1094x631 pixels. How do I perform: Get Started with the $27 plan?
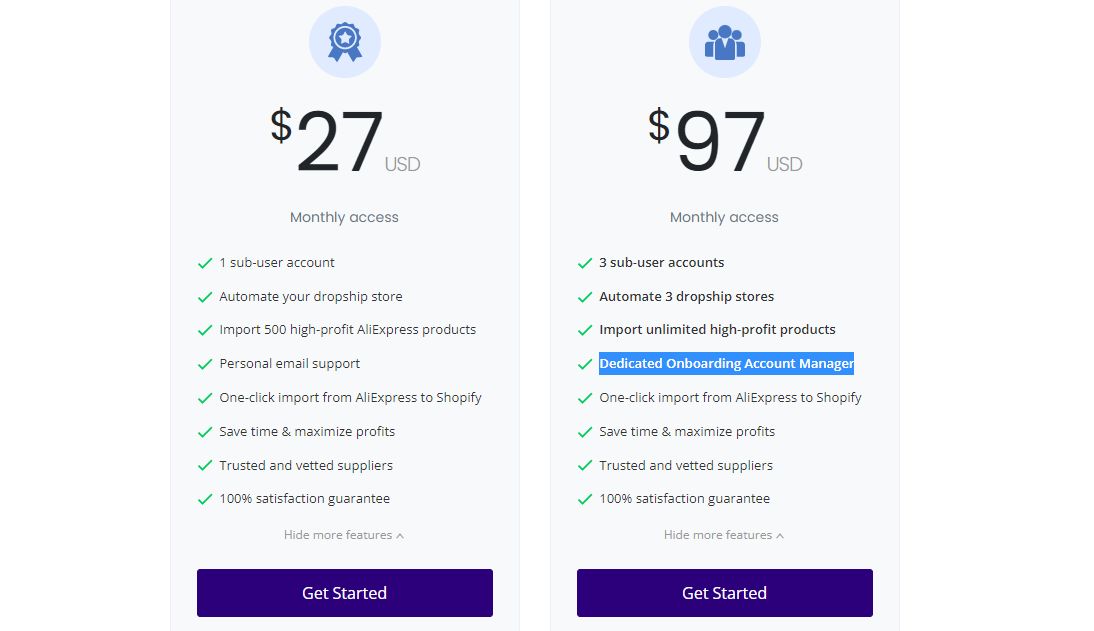345,593
